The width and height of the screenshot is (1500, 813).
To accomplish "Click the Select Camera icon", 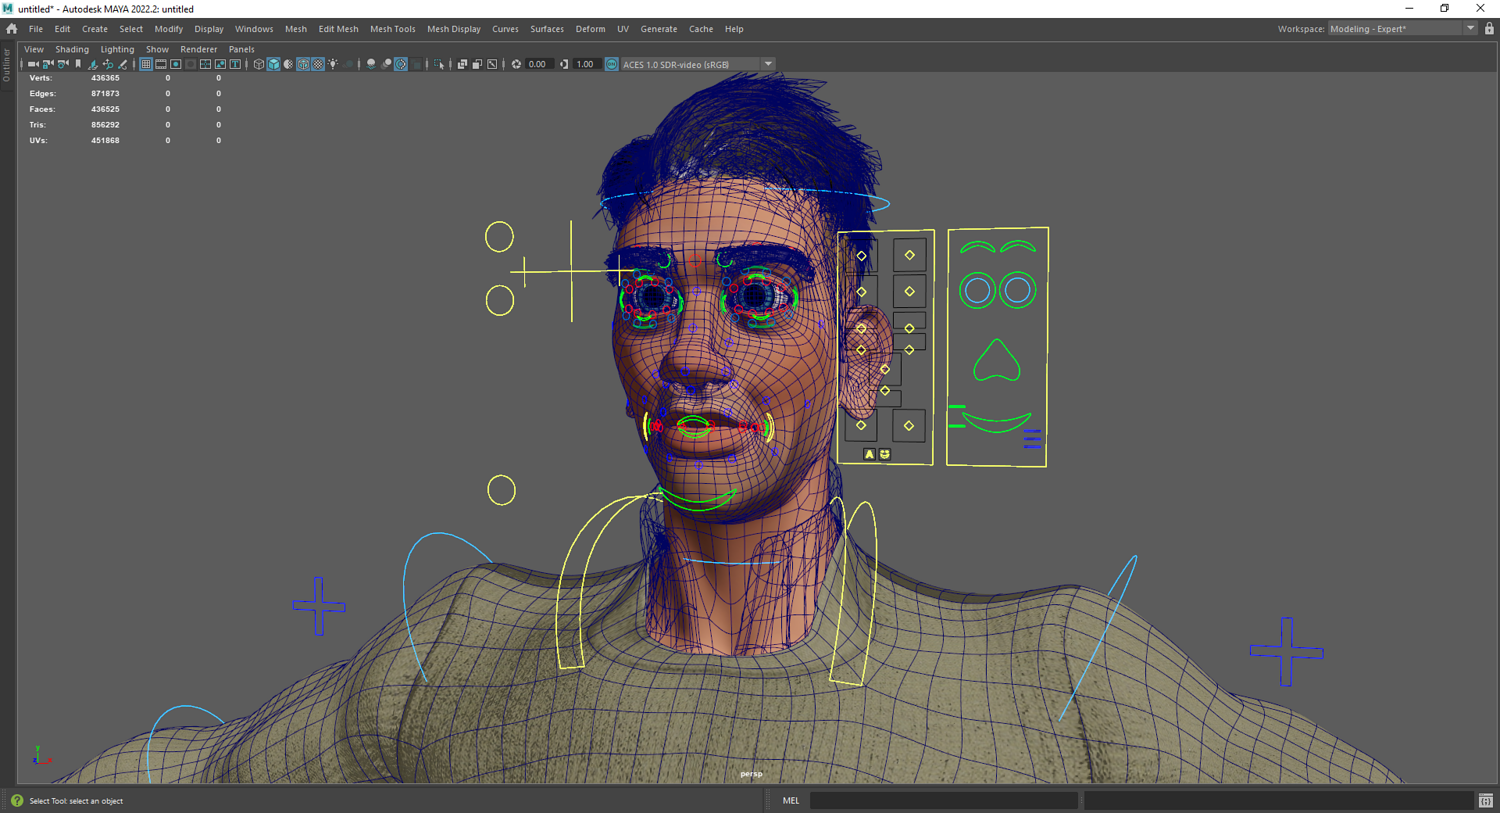I will 33,64.
